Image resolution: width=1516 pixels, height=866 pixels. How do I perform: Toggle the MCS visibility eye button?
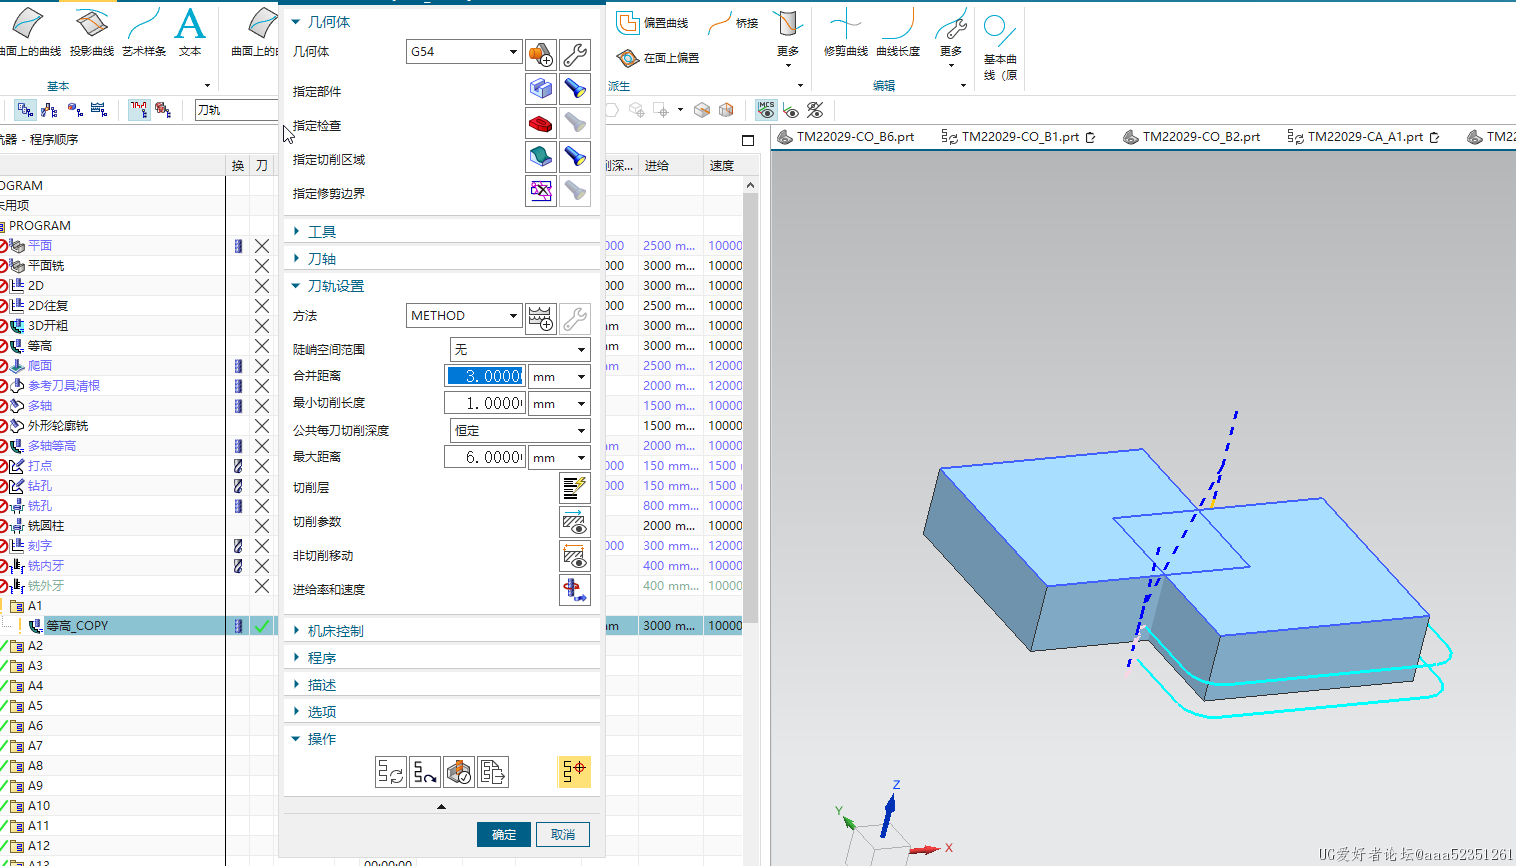point(767,110)
